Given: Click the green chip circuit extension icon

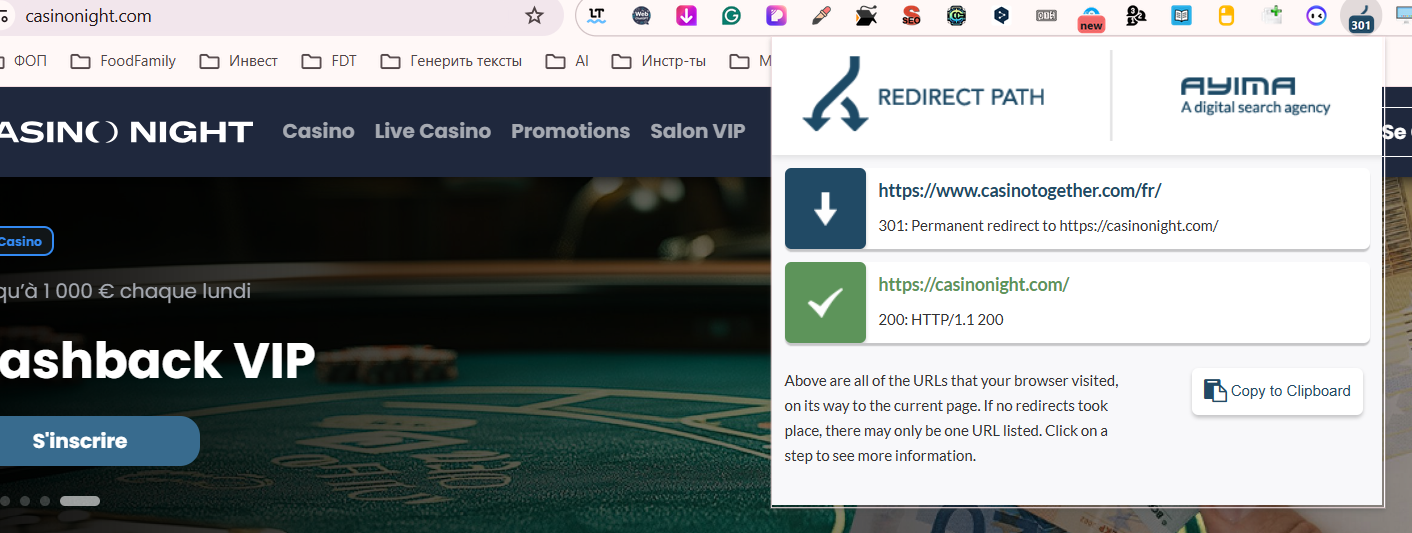Looking at the screenshot, I should (x=956, y=15).
